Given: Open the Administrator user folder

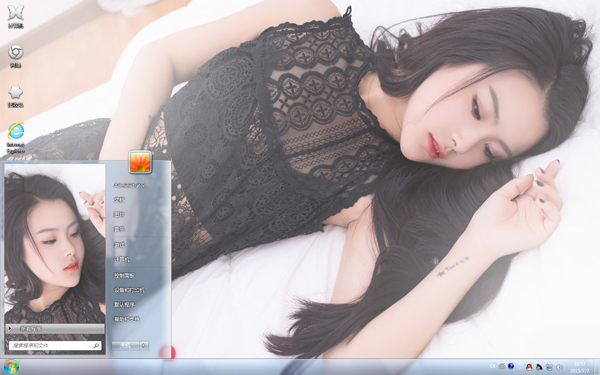Looking at the screenshot, I should pyautogui.click(x=129, y=185).
